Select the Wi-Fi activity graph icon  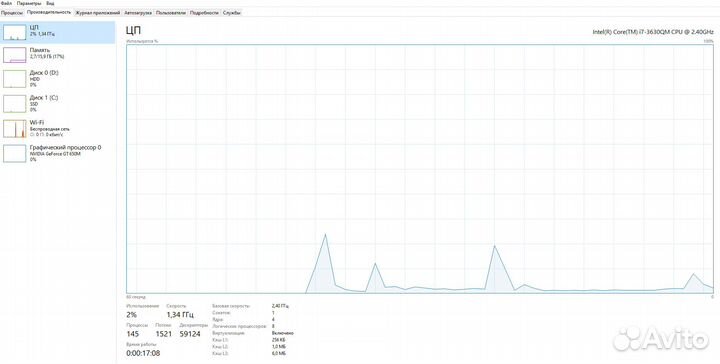click(15, 129)
